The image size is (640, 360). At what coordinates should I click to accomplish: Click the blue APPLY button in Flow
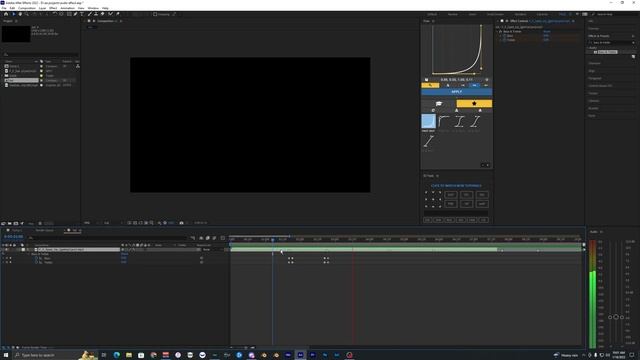click(x=456, y=92)
